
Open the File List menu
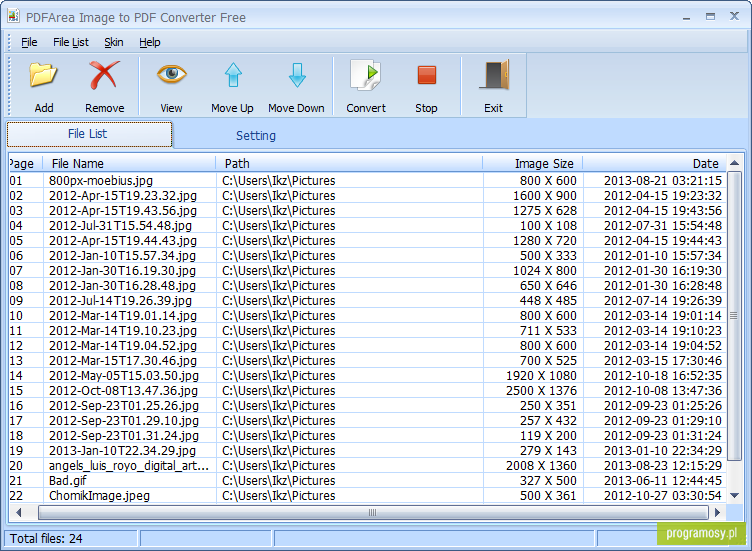[x=70, y=42]
